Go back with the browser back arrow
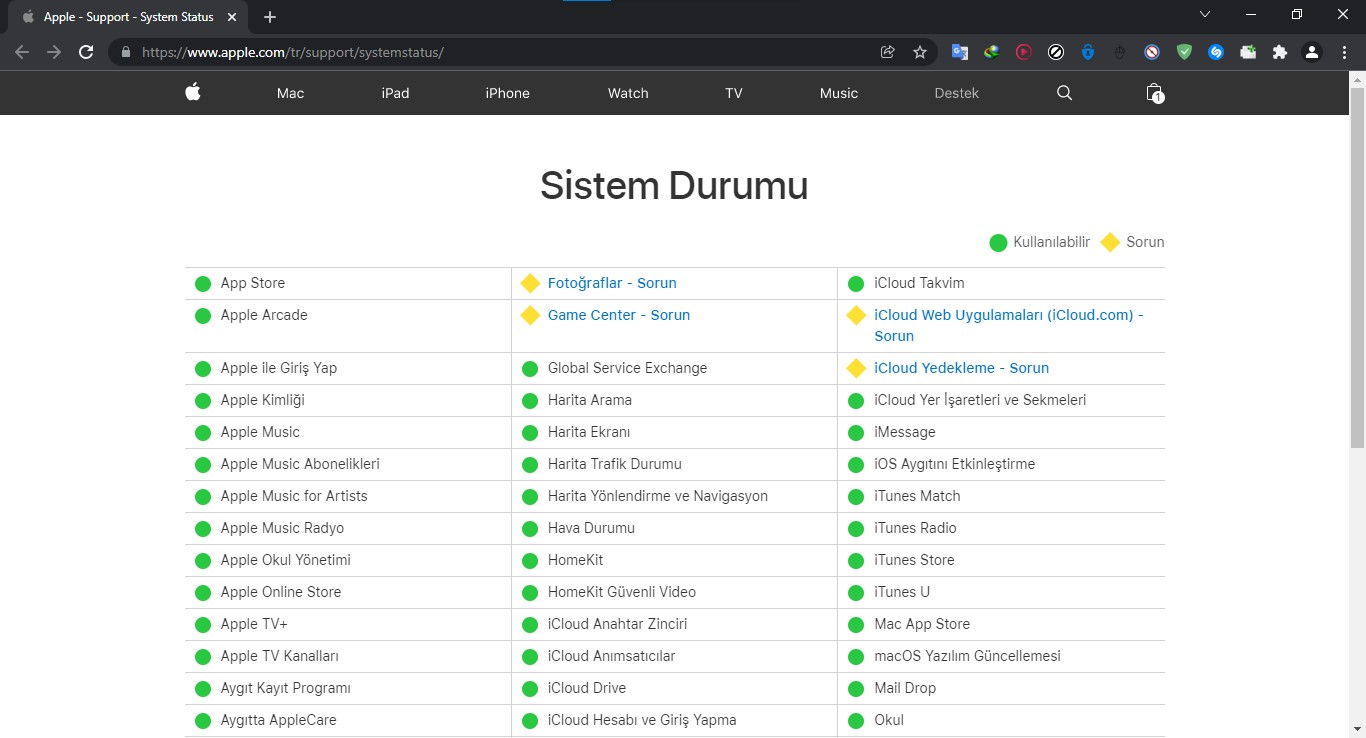 coord(22,52)
